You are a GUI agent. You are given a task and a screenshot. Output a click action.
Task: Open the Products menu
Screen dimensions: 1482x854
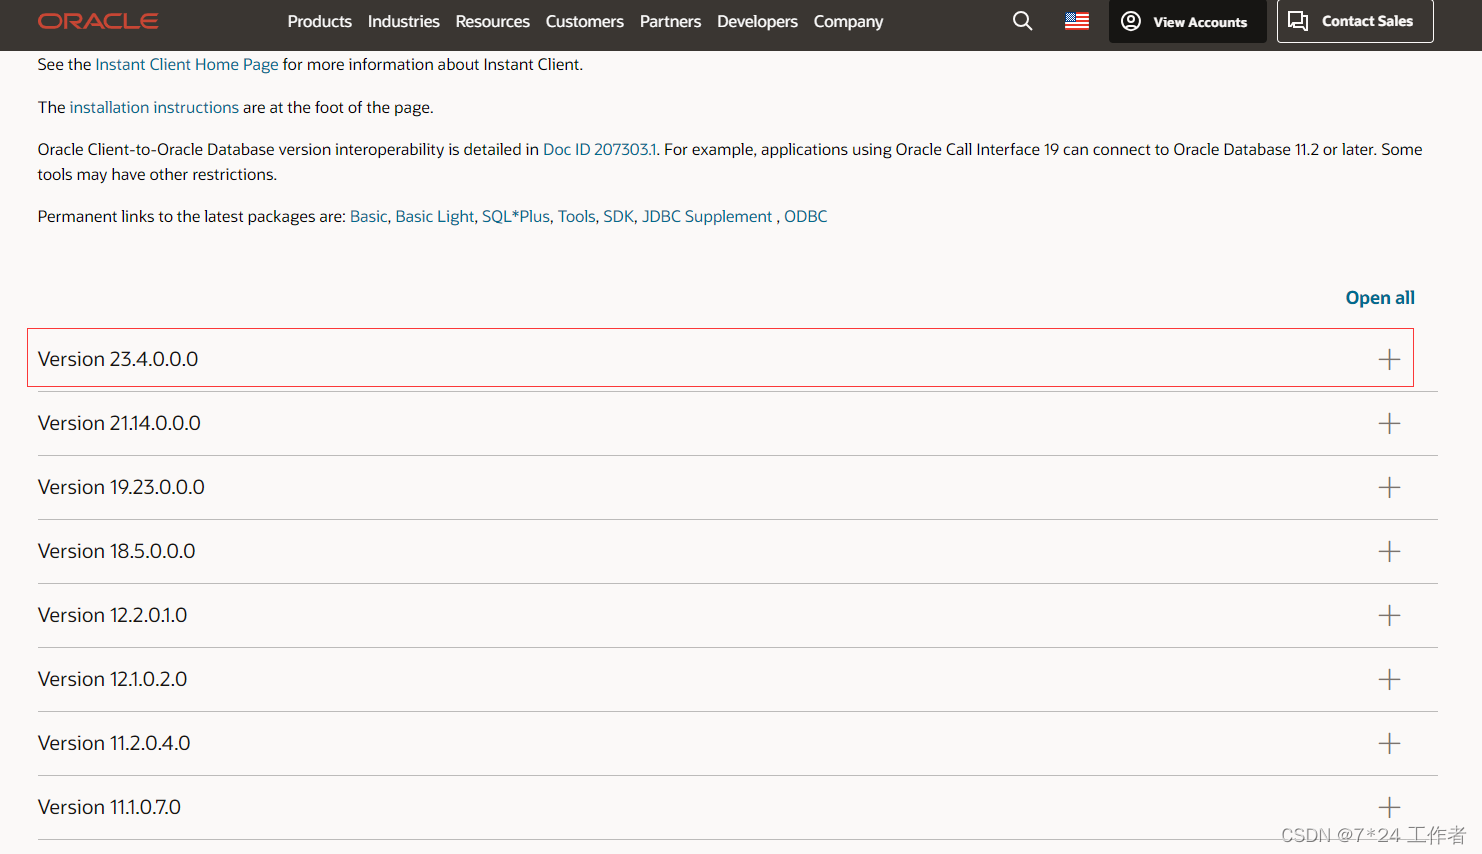coord(320,21)
